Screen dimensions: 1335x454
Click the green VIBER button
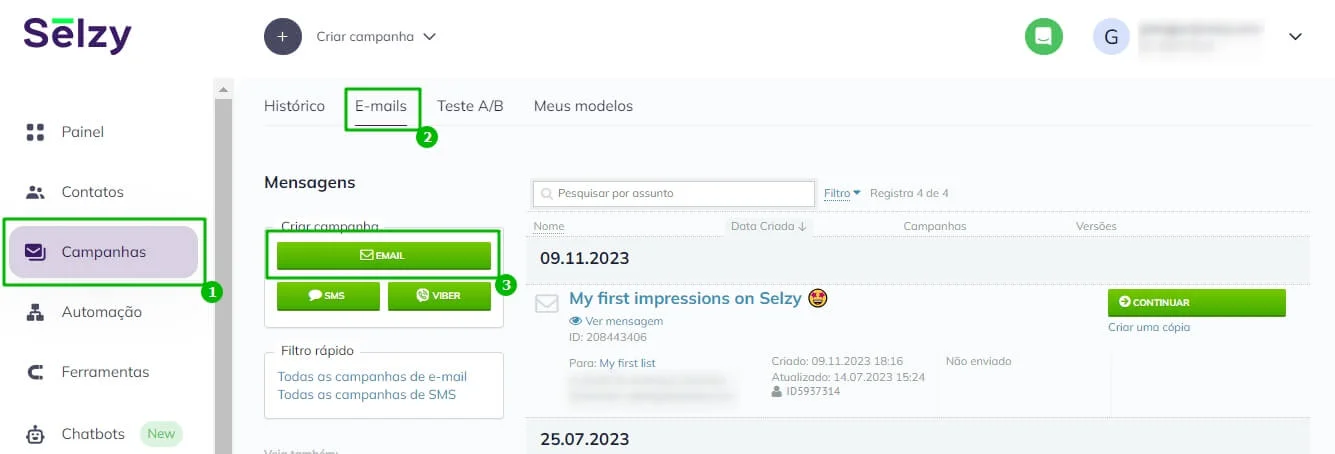(439, 296)
